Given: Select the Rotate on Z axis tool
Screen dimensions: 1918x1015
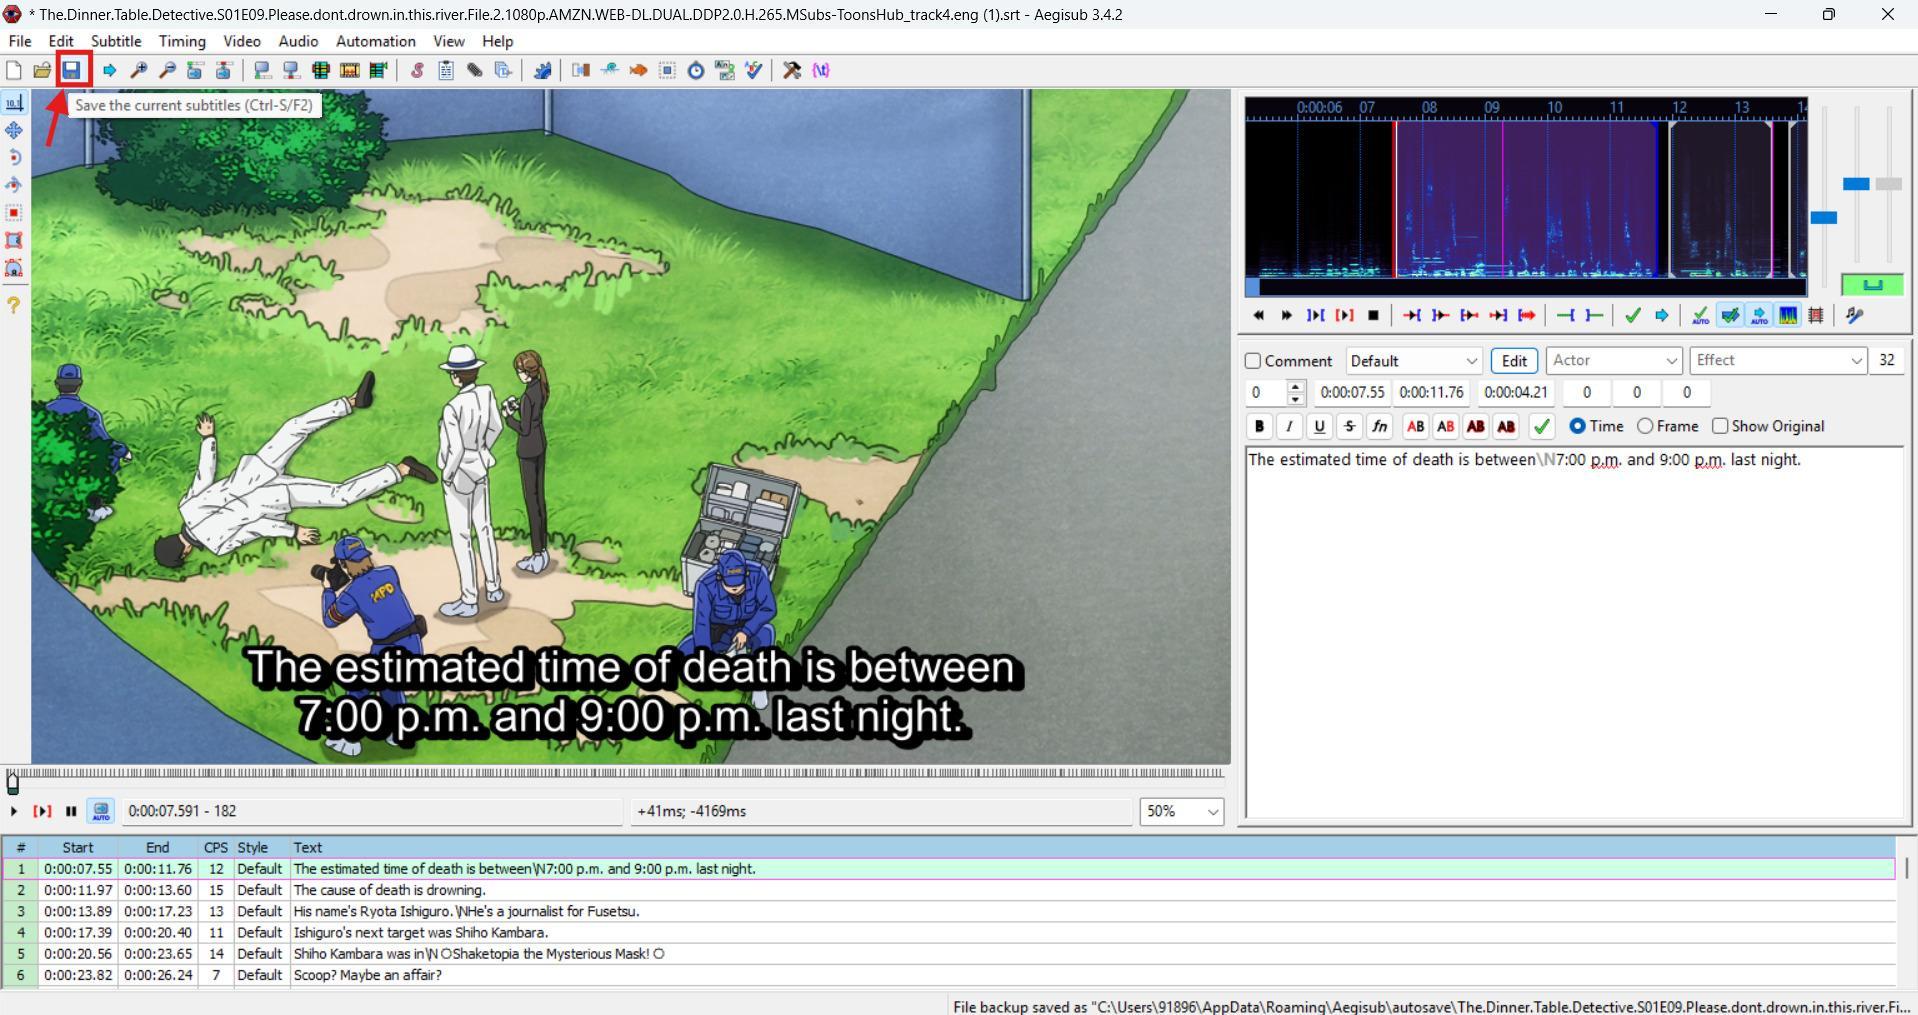Looking at the screenshot, I should (14, 157).
